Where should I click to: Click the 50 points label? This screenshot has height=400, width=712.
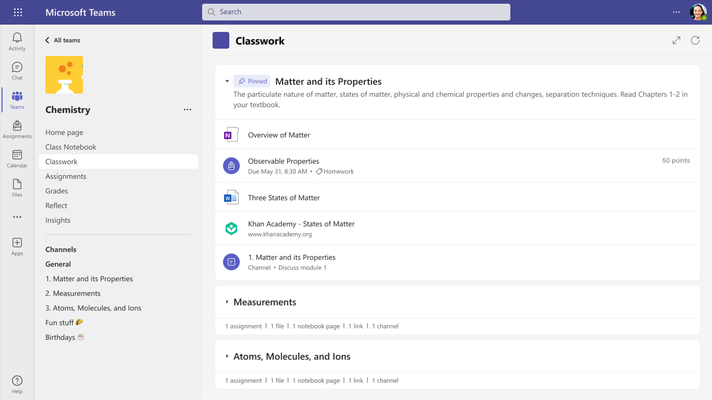click(676, 160)
